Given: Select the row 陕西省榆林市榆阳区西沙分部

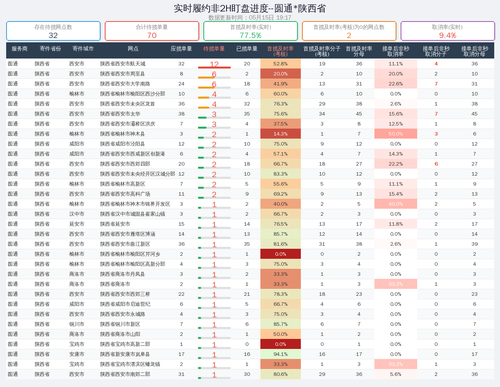Looking at the screenshot, I should (x=250, y=94).
